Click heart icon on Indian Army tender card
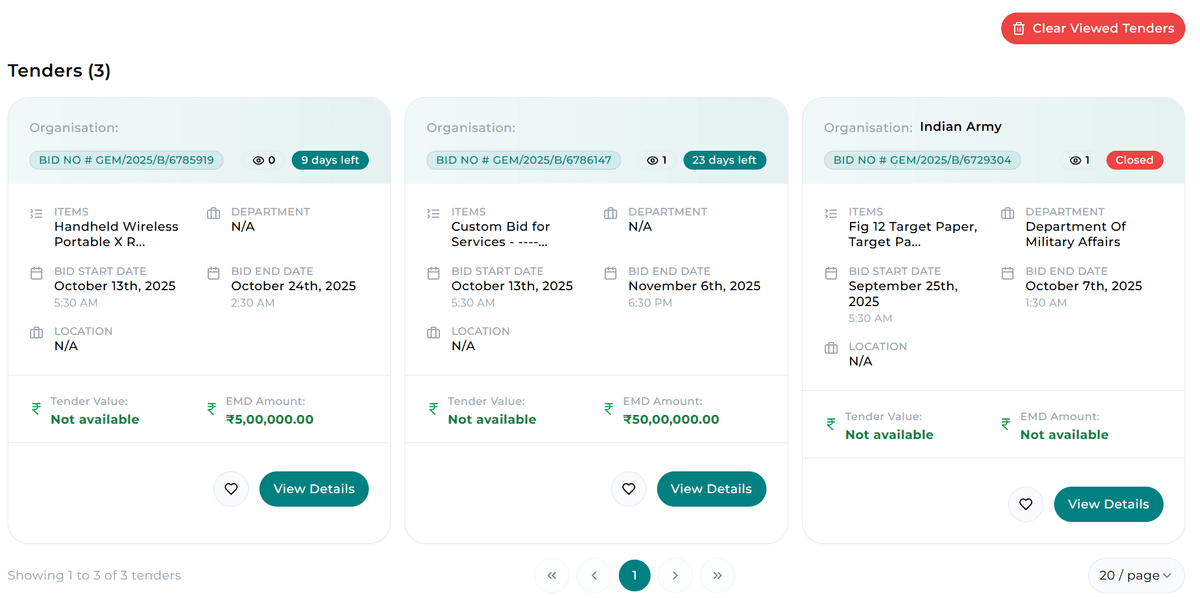This screenshot has height=598, width=1200. click(1025, 504)
